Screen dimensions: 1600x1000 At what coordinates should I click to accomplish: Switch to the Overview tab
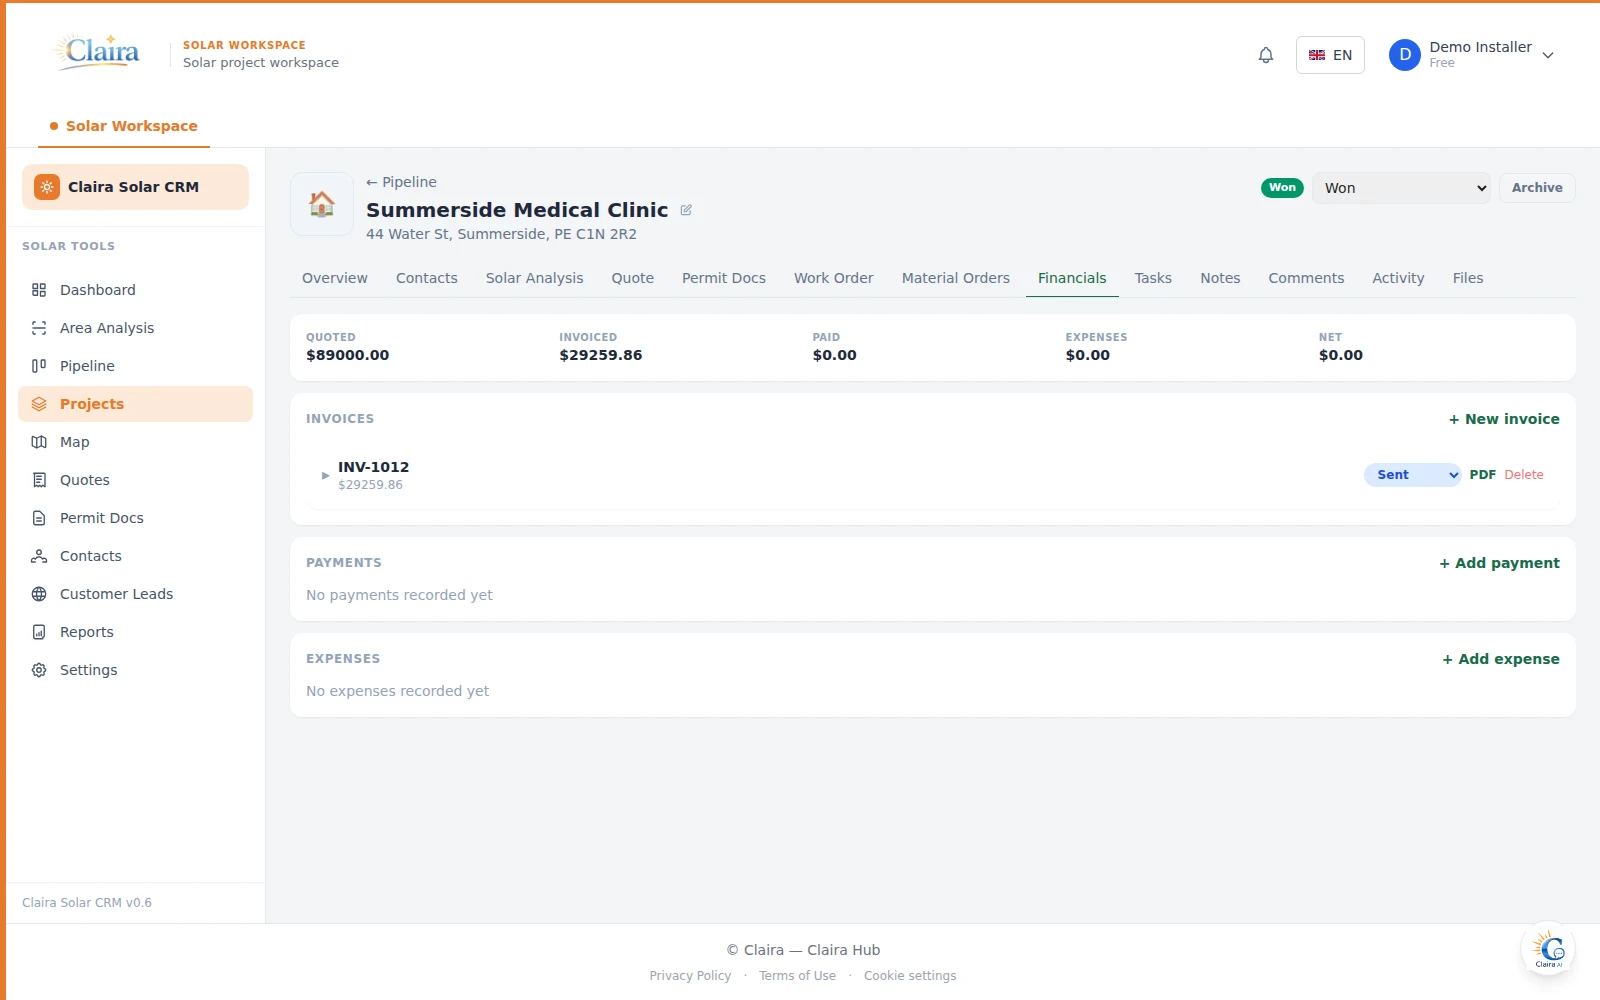pyautogui.click(x=335, y=278)
